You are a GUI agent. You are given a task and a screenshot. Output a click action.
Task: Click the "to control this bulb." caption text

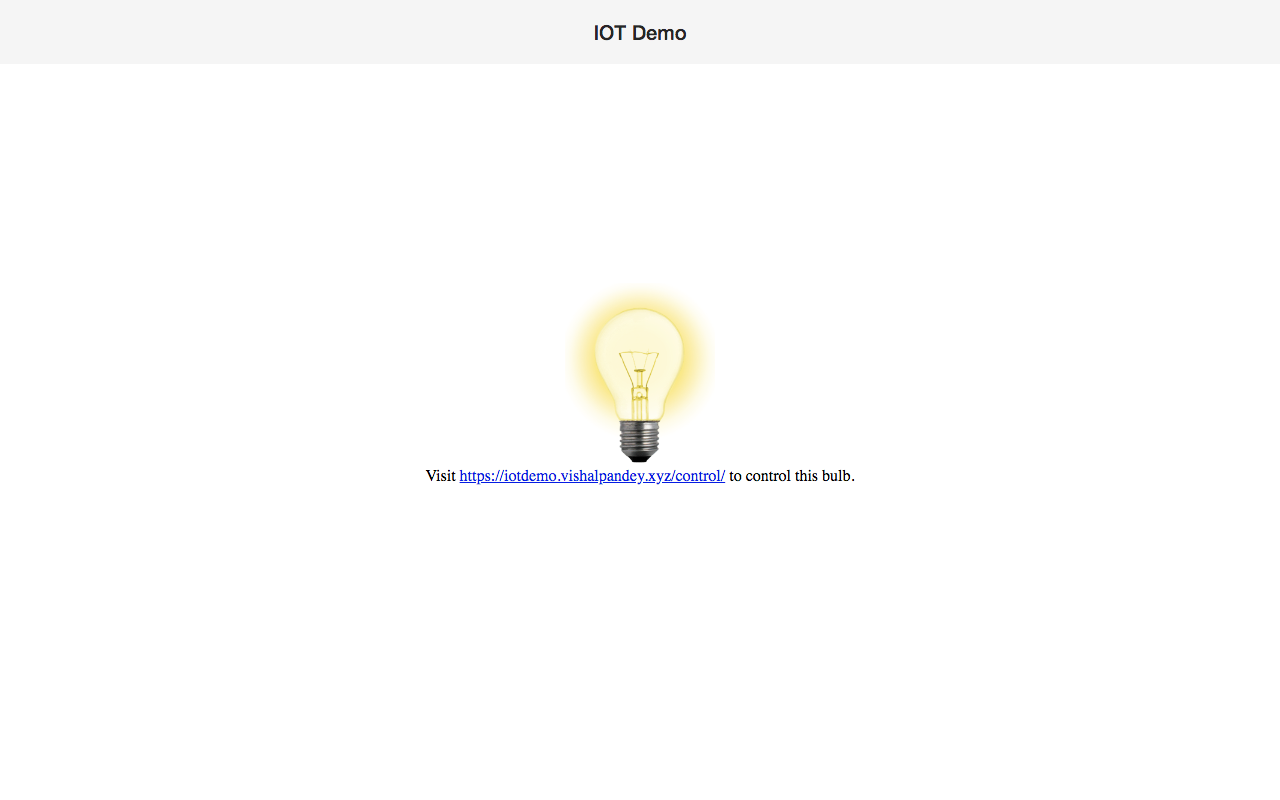click(792, 476)
